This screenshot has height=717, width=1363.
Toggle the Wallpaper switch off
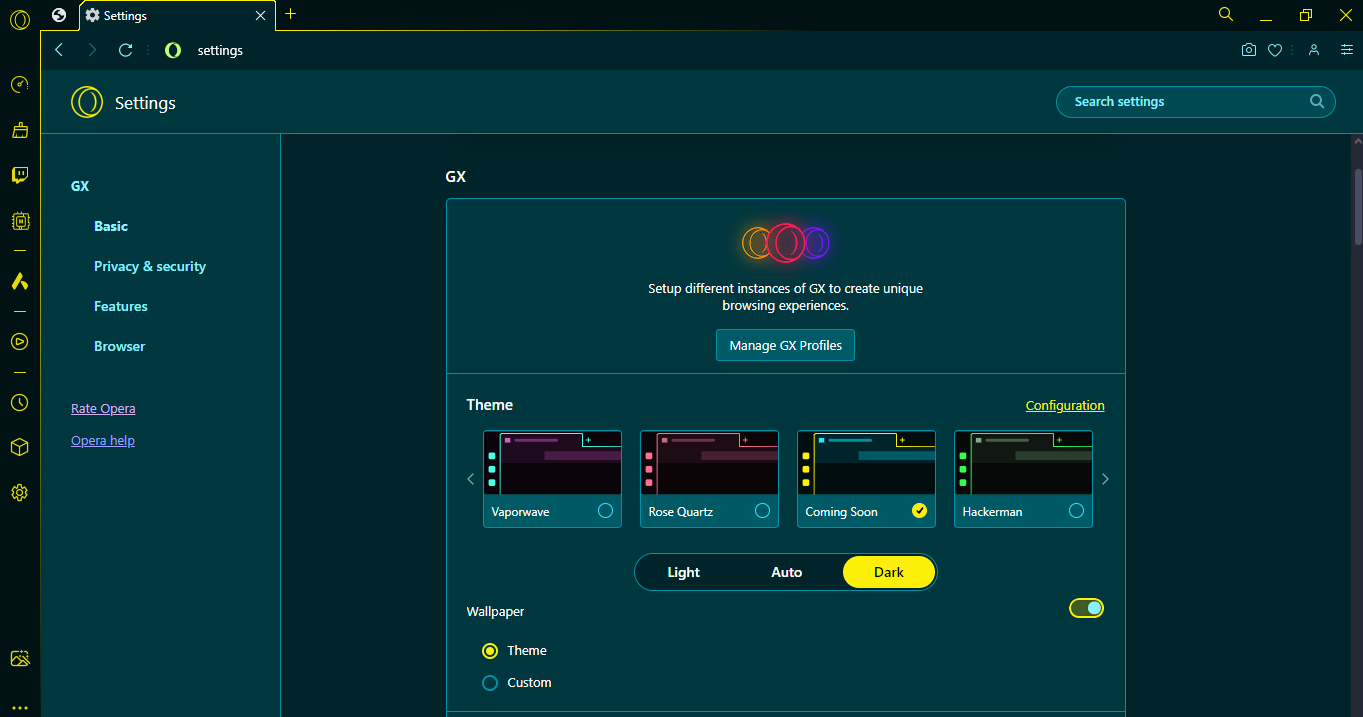pyautogui.click(x=1087, y=608)
